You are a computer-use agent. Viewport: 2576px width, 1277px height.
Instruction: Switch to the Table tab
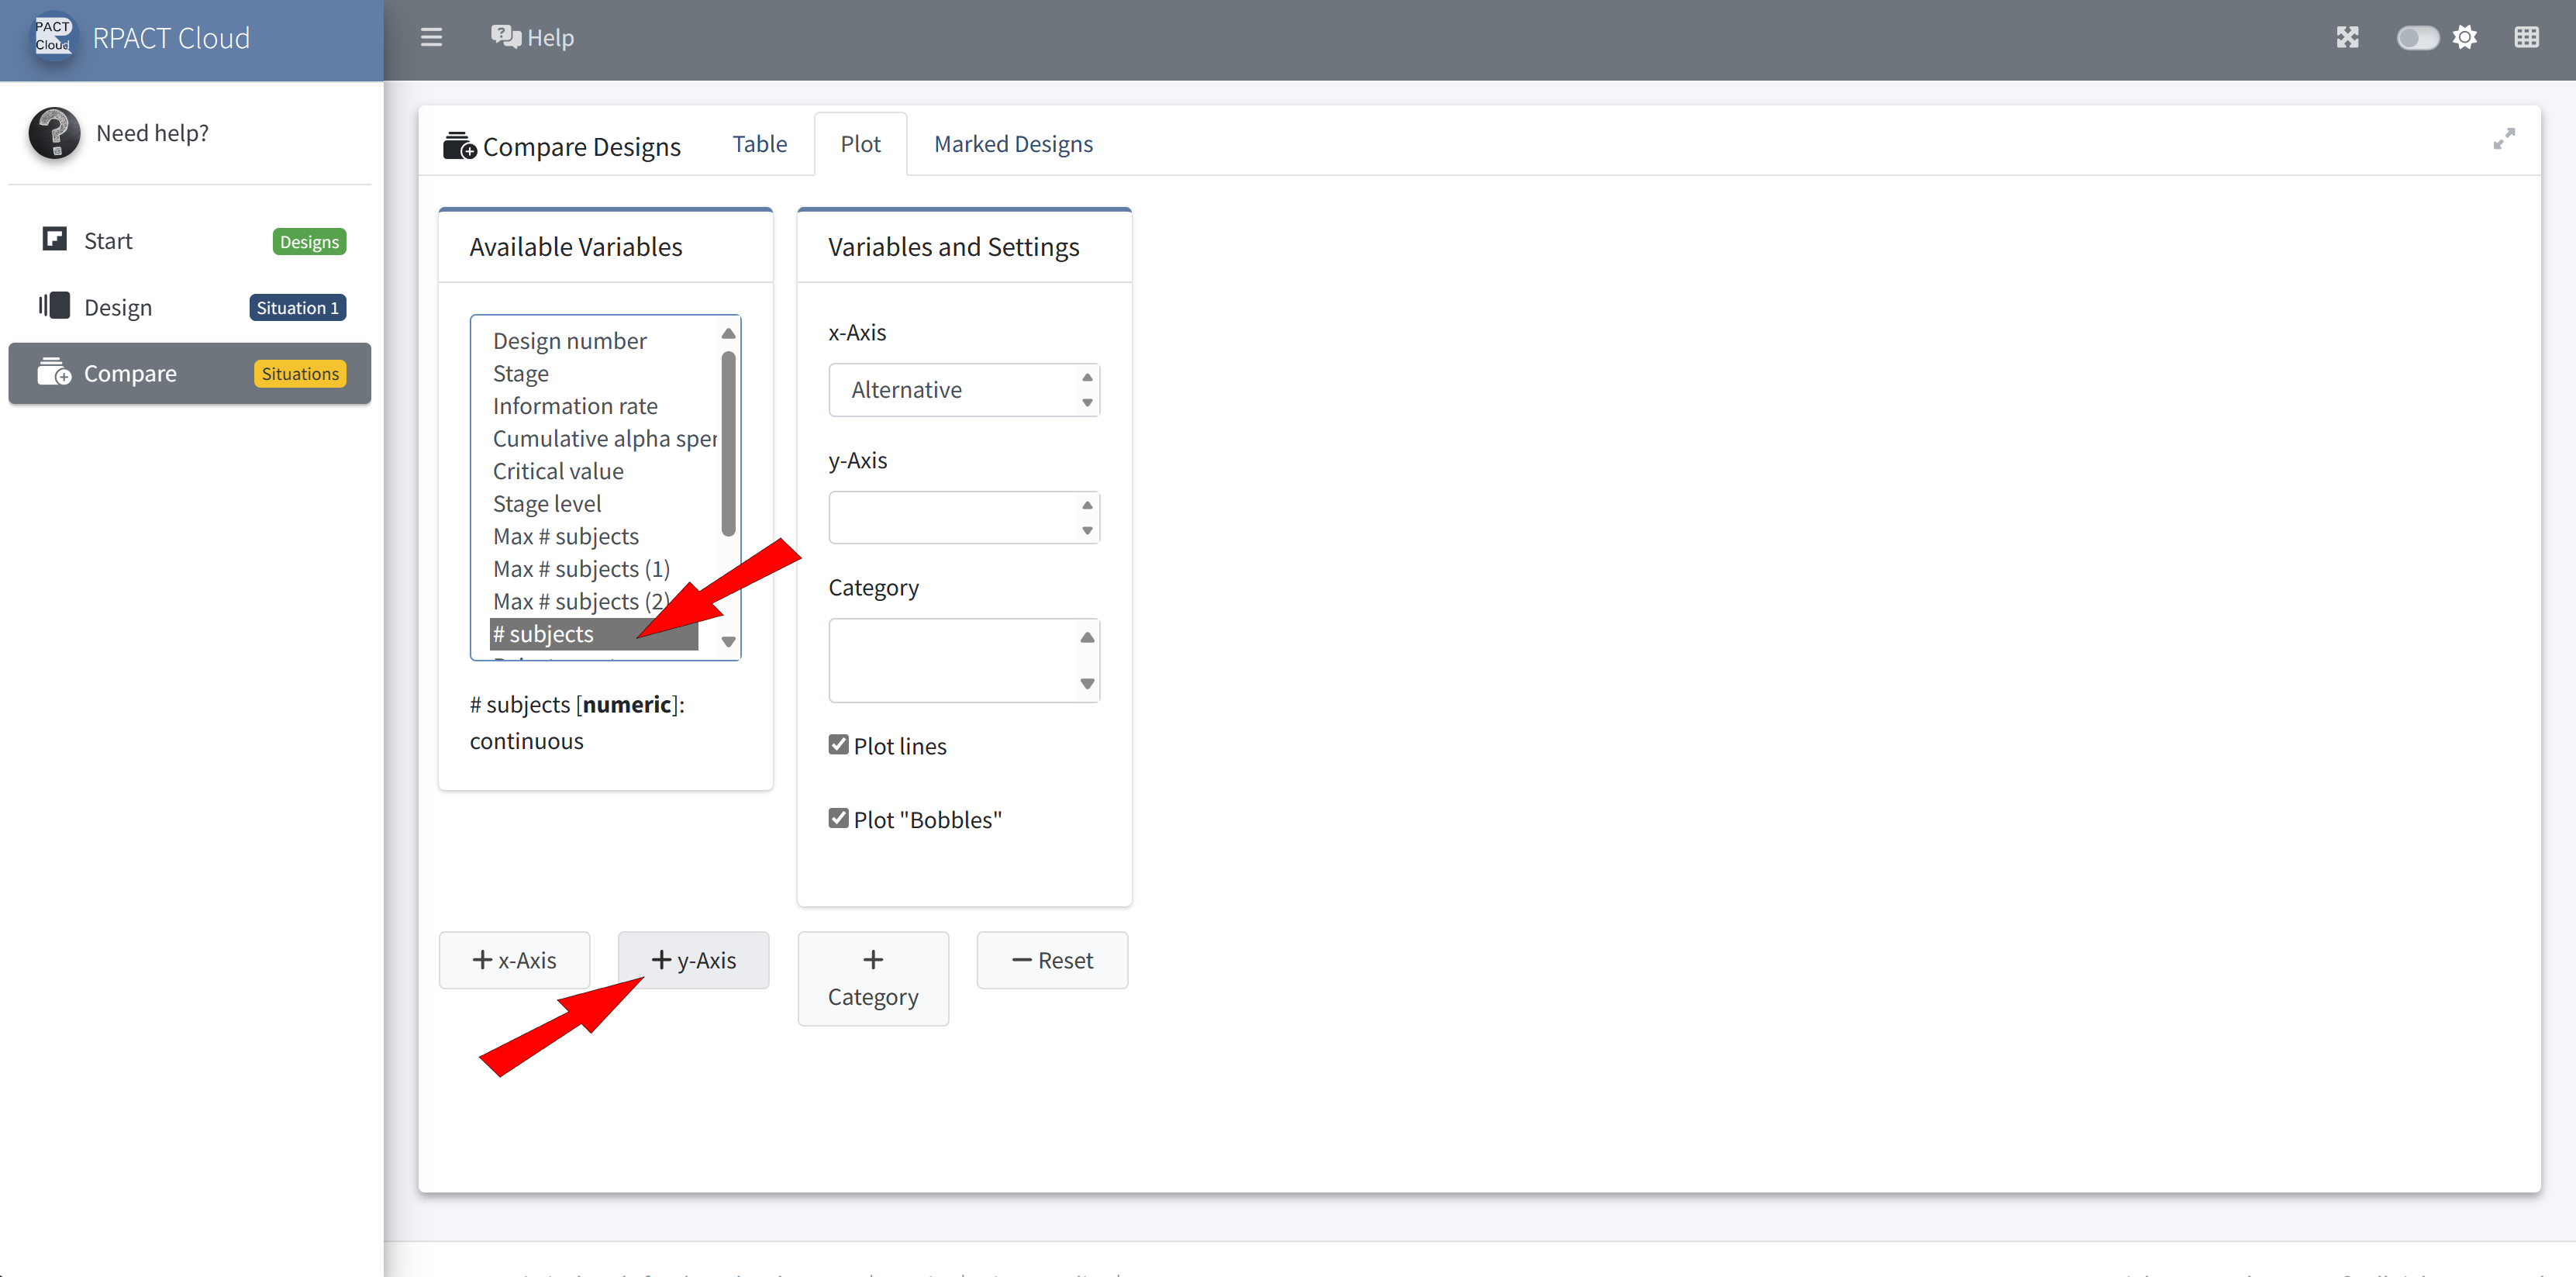(x=759, y=144)
